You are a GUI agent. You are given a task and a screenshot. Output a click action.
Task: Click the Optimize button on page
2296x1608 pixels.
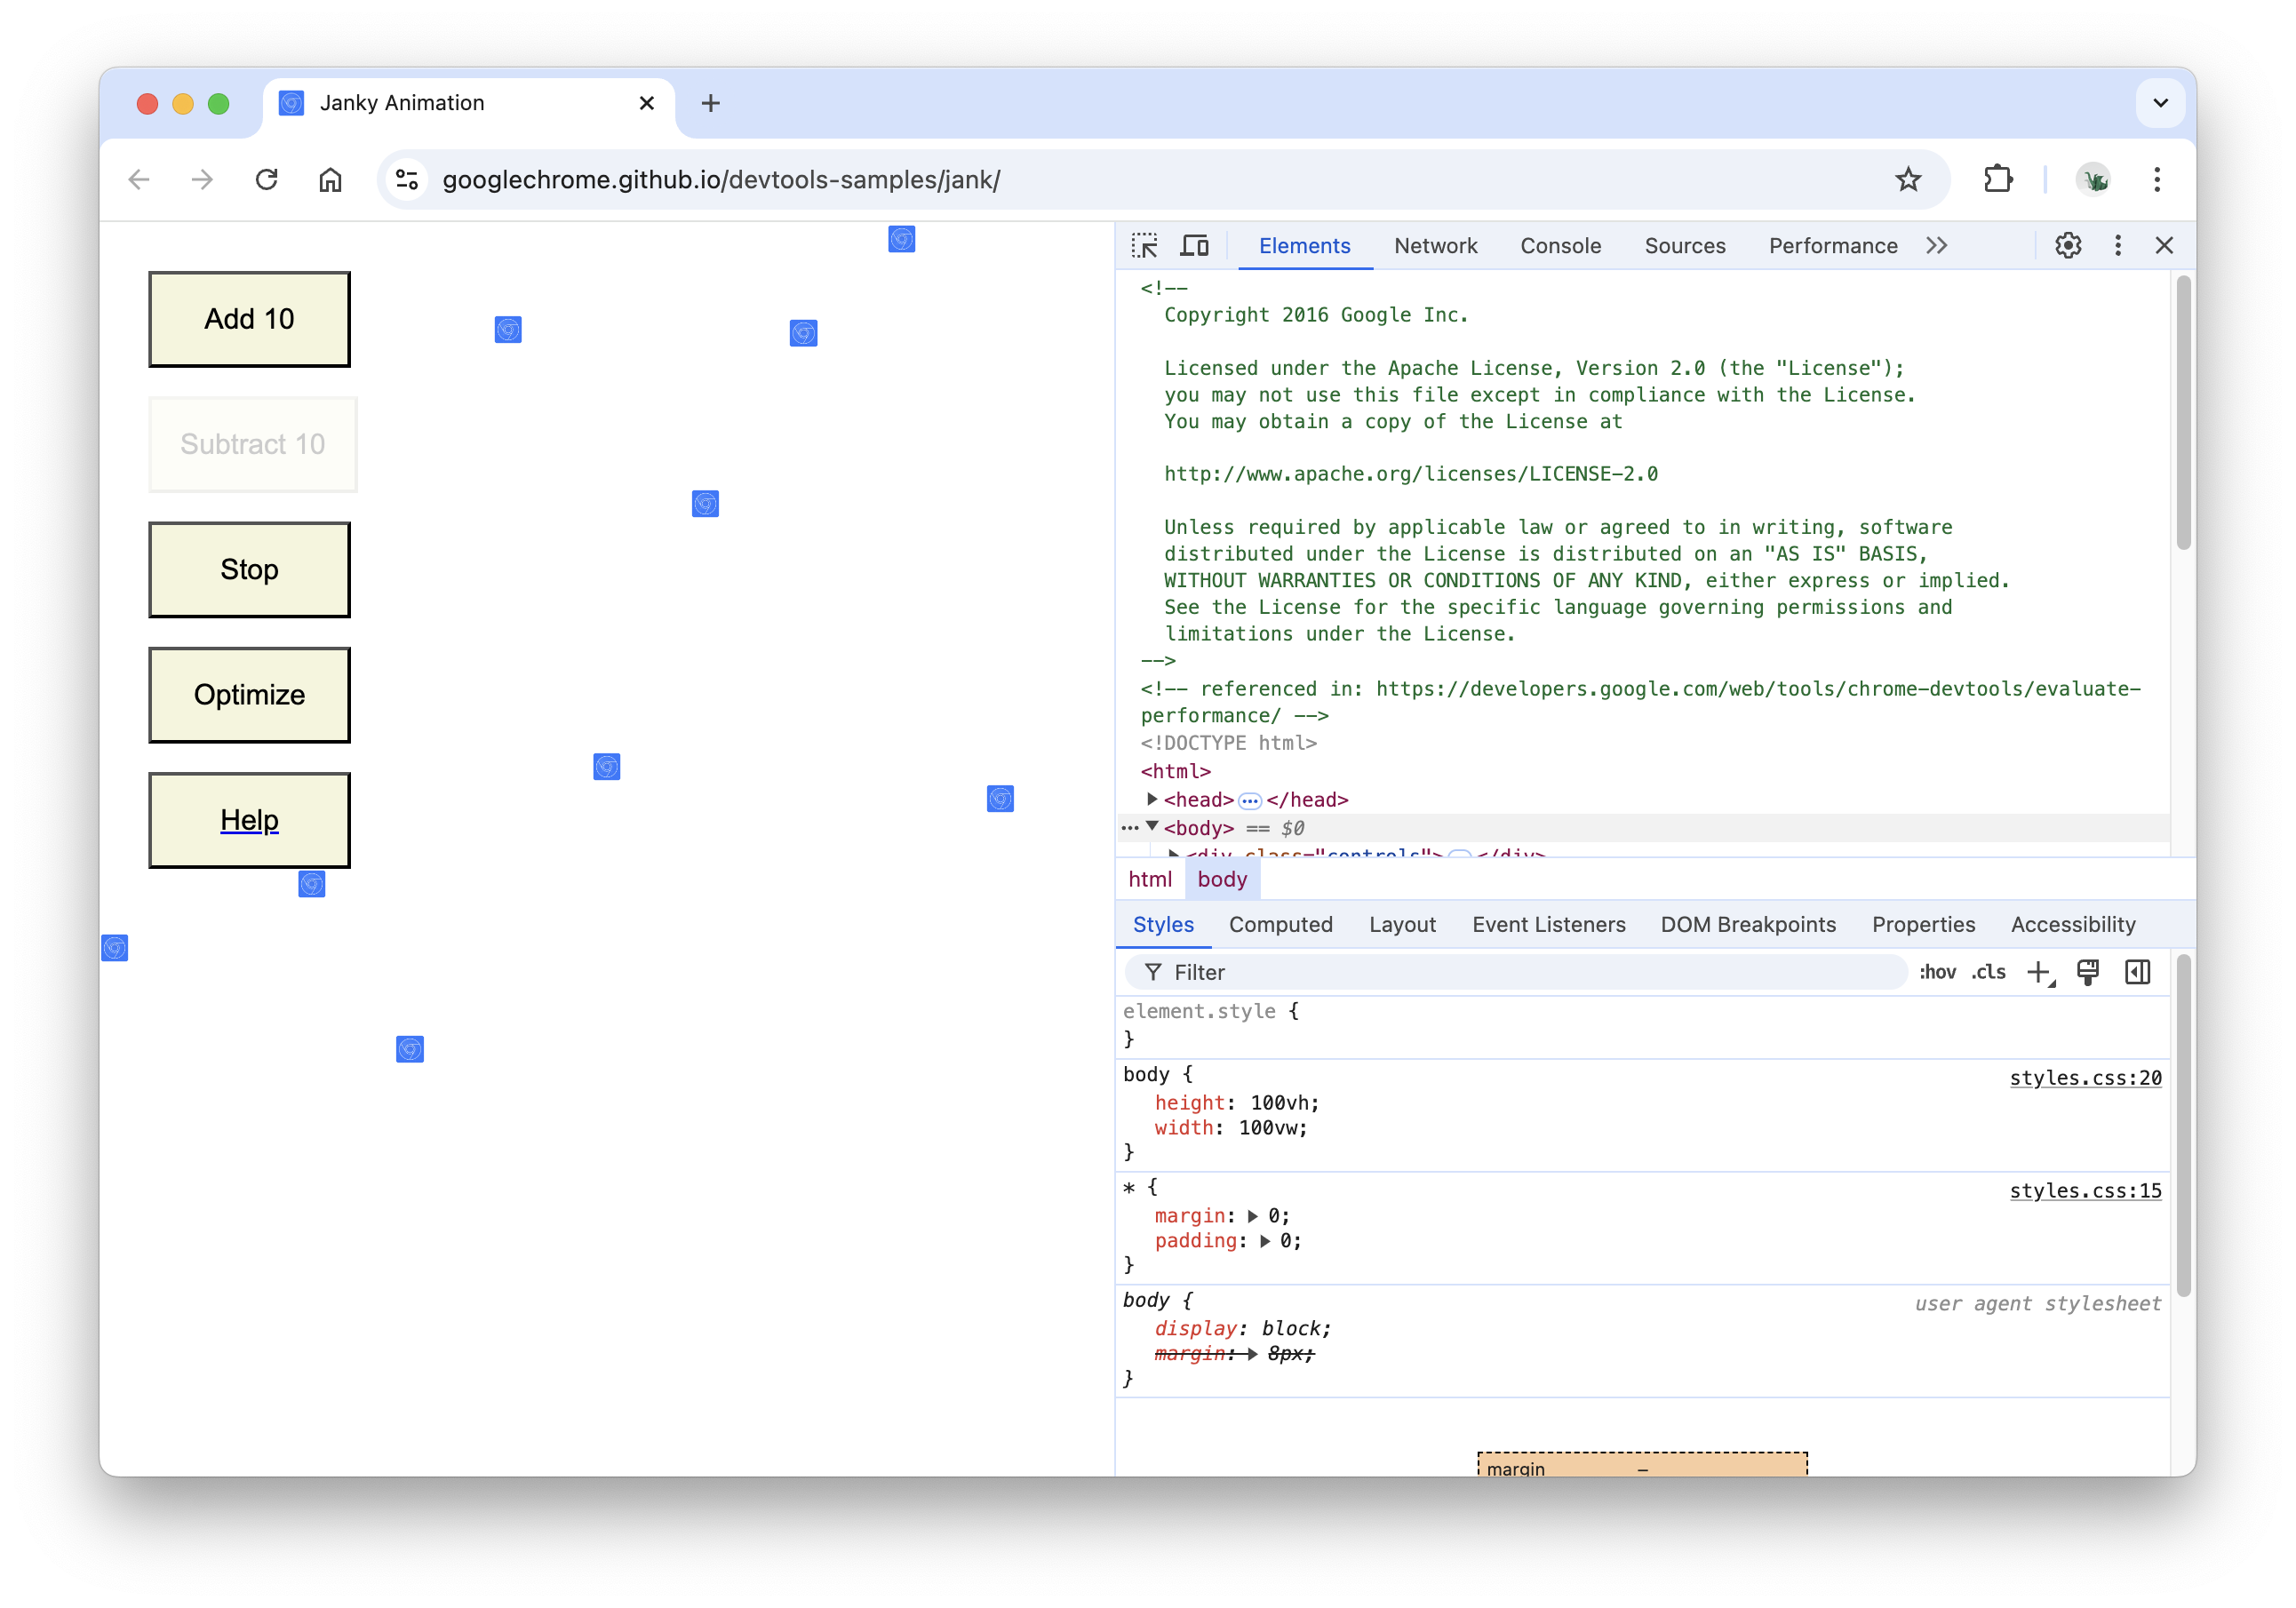pos(250,694)
